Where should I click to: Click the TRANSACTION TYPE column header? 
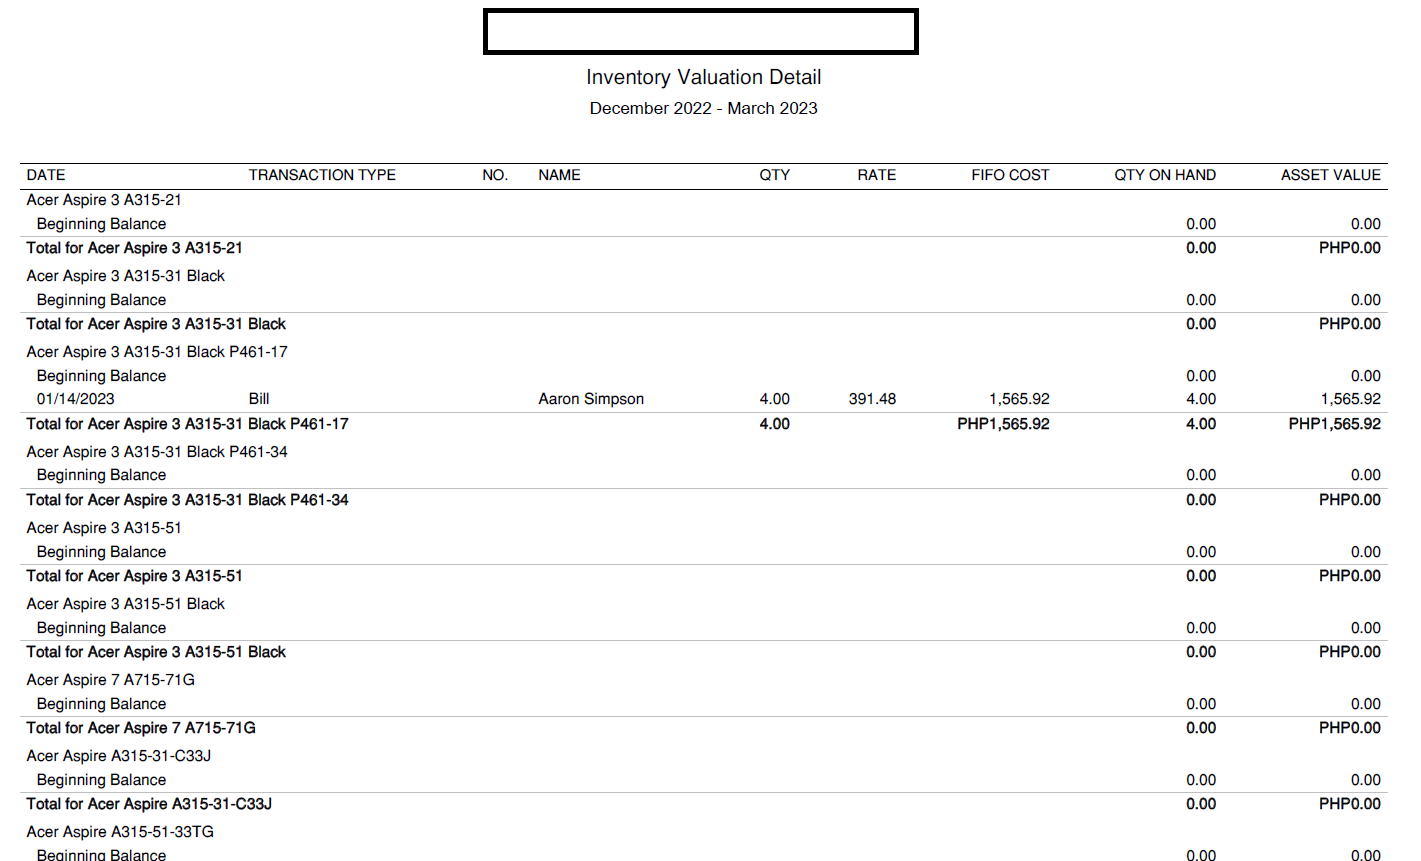tap(322, 175)
